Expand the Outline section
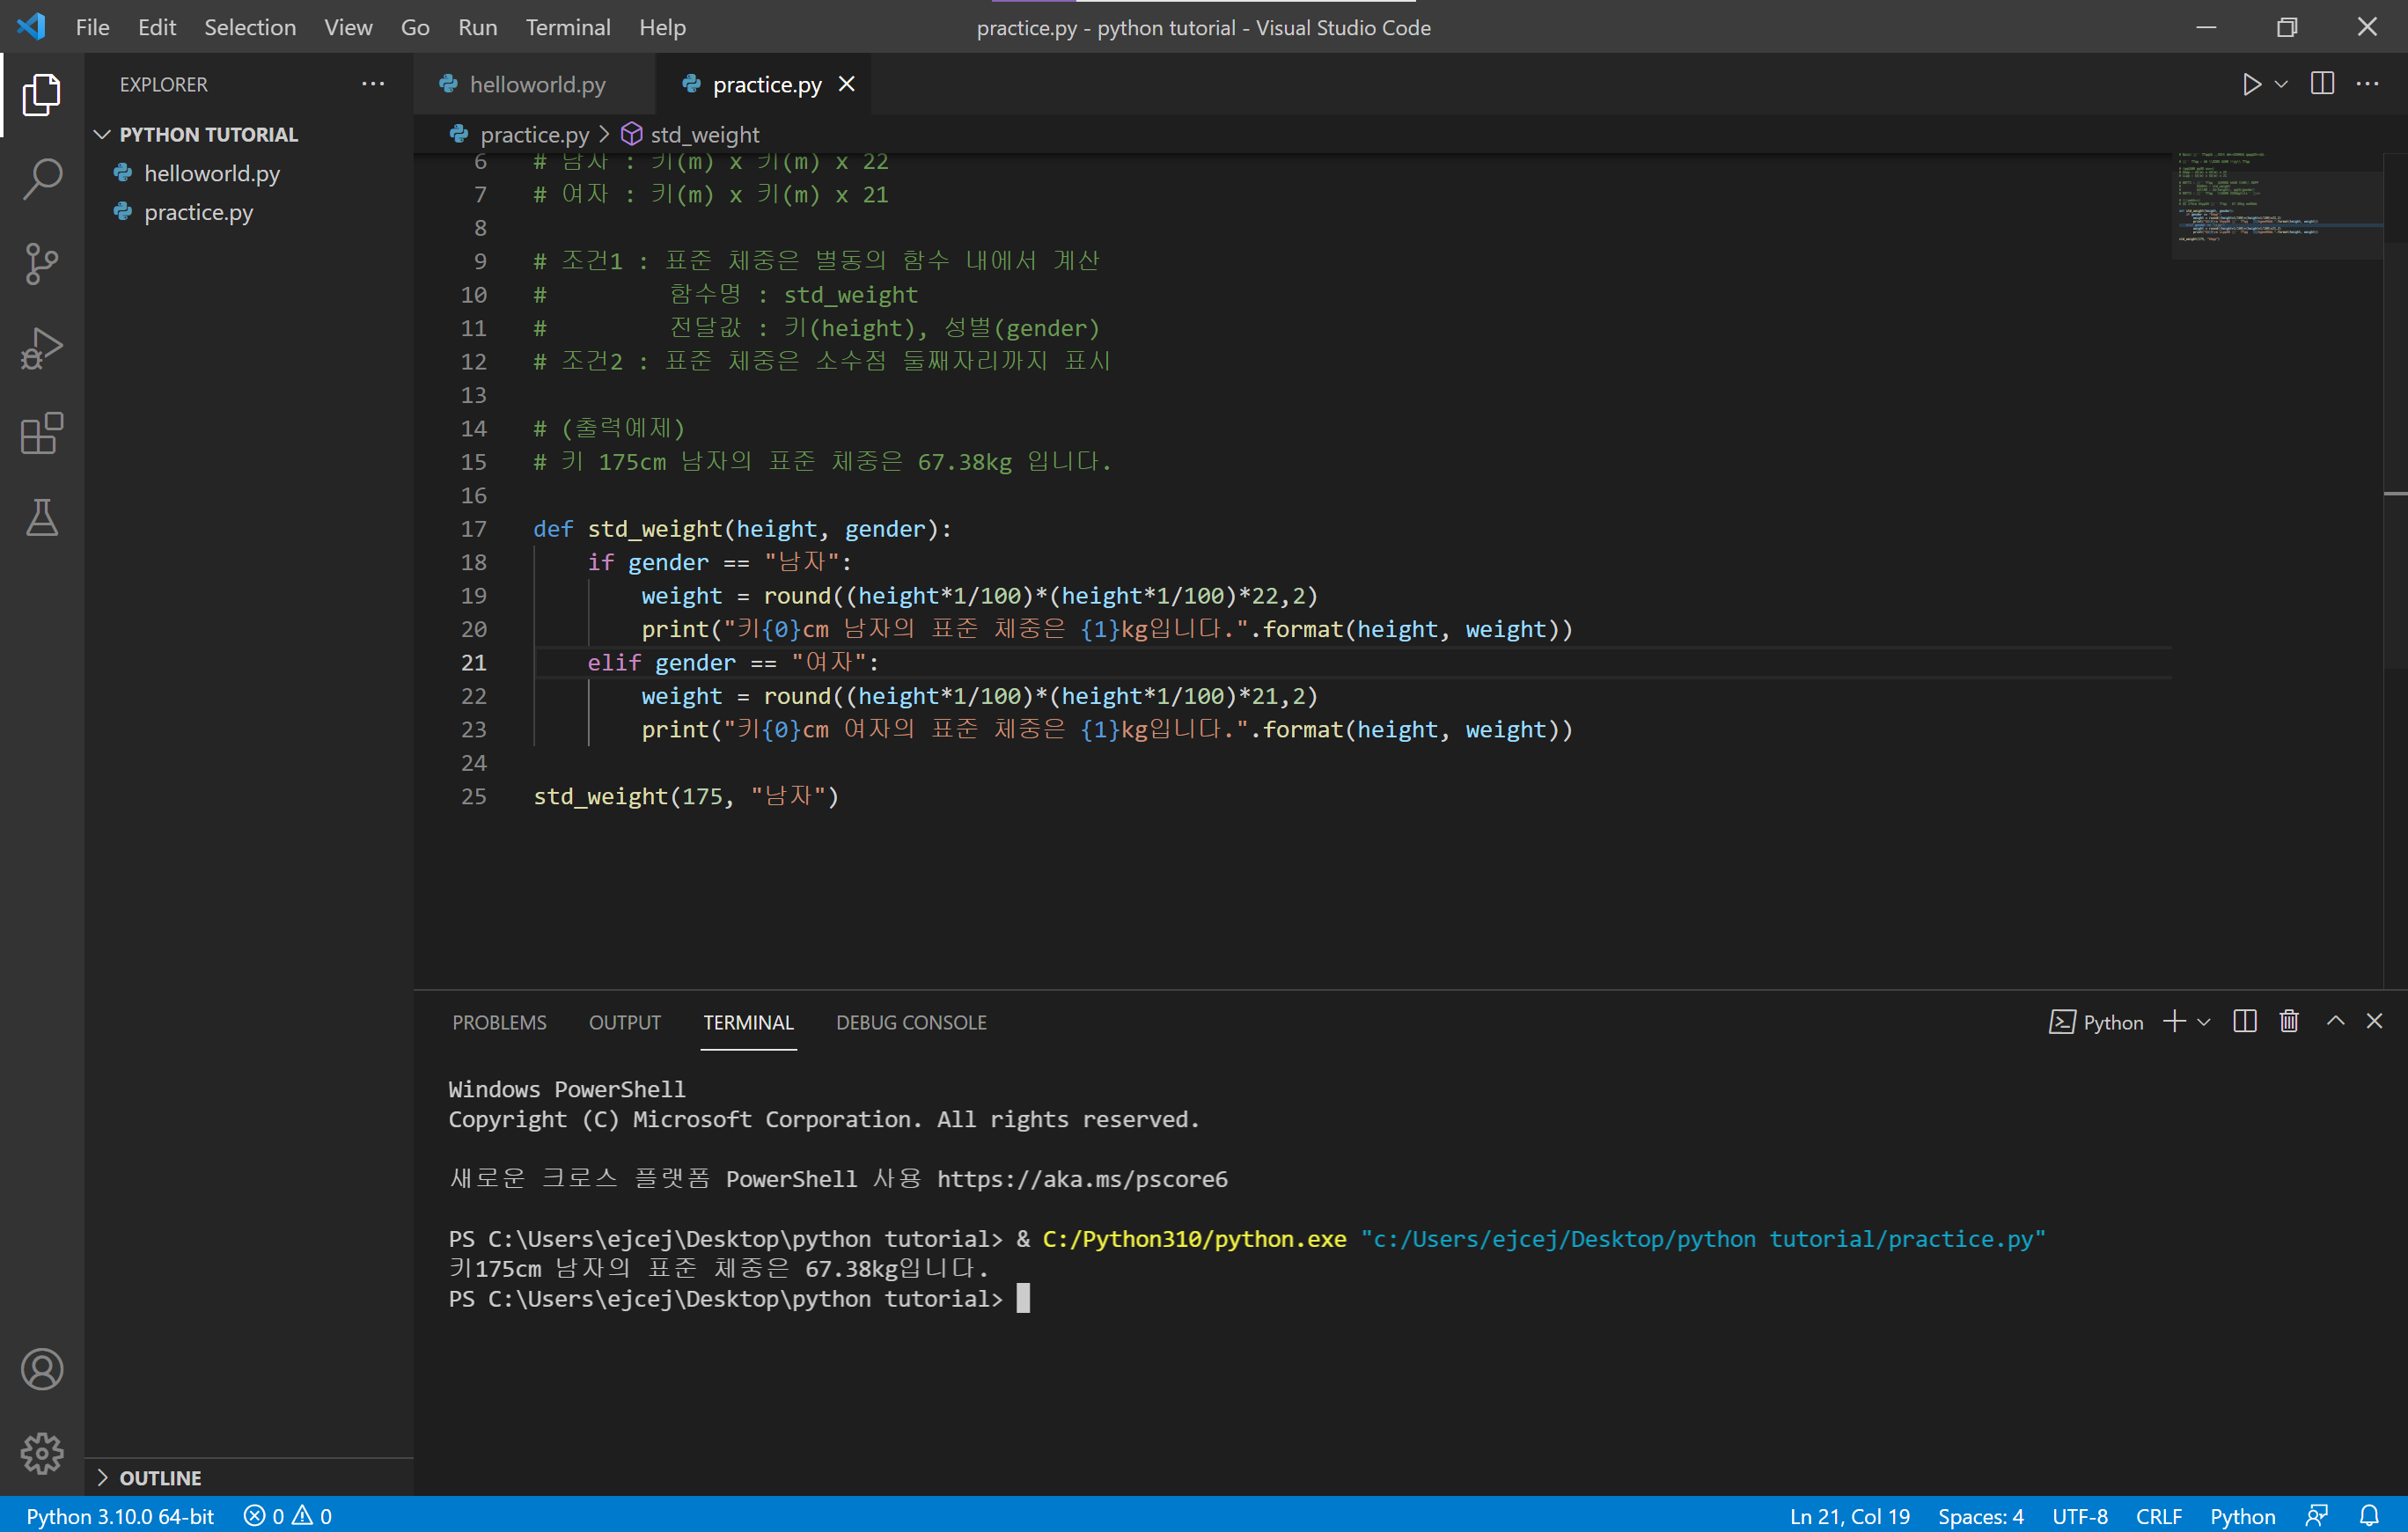This screenshot has width=2408, height=1532. tap(160, 1477)
